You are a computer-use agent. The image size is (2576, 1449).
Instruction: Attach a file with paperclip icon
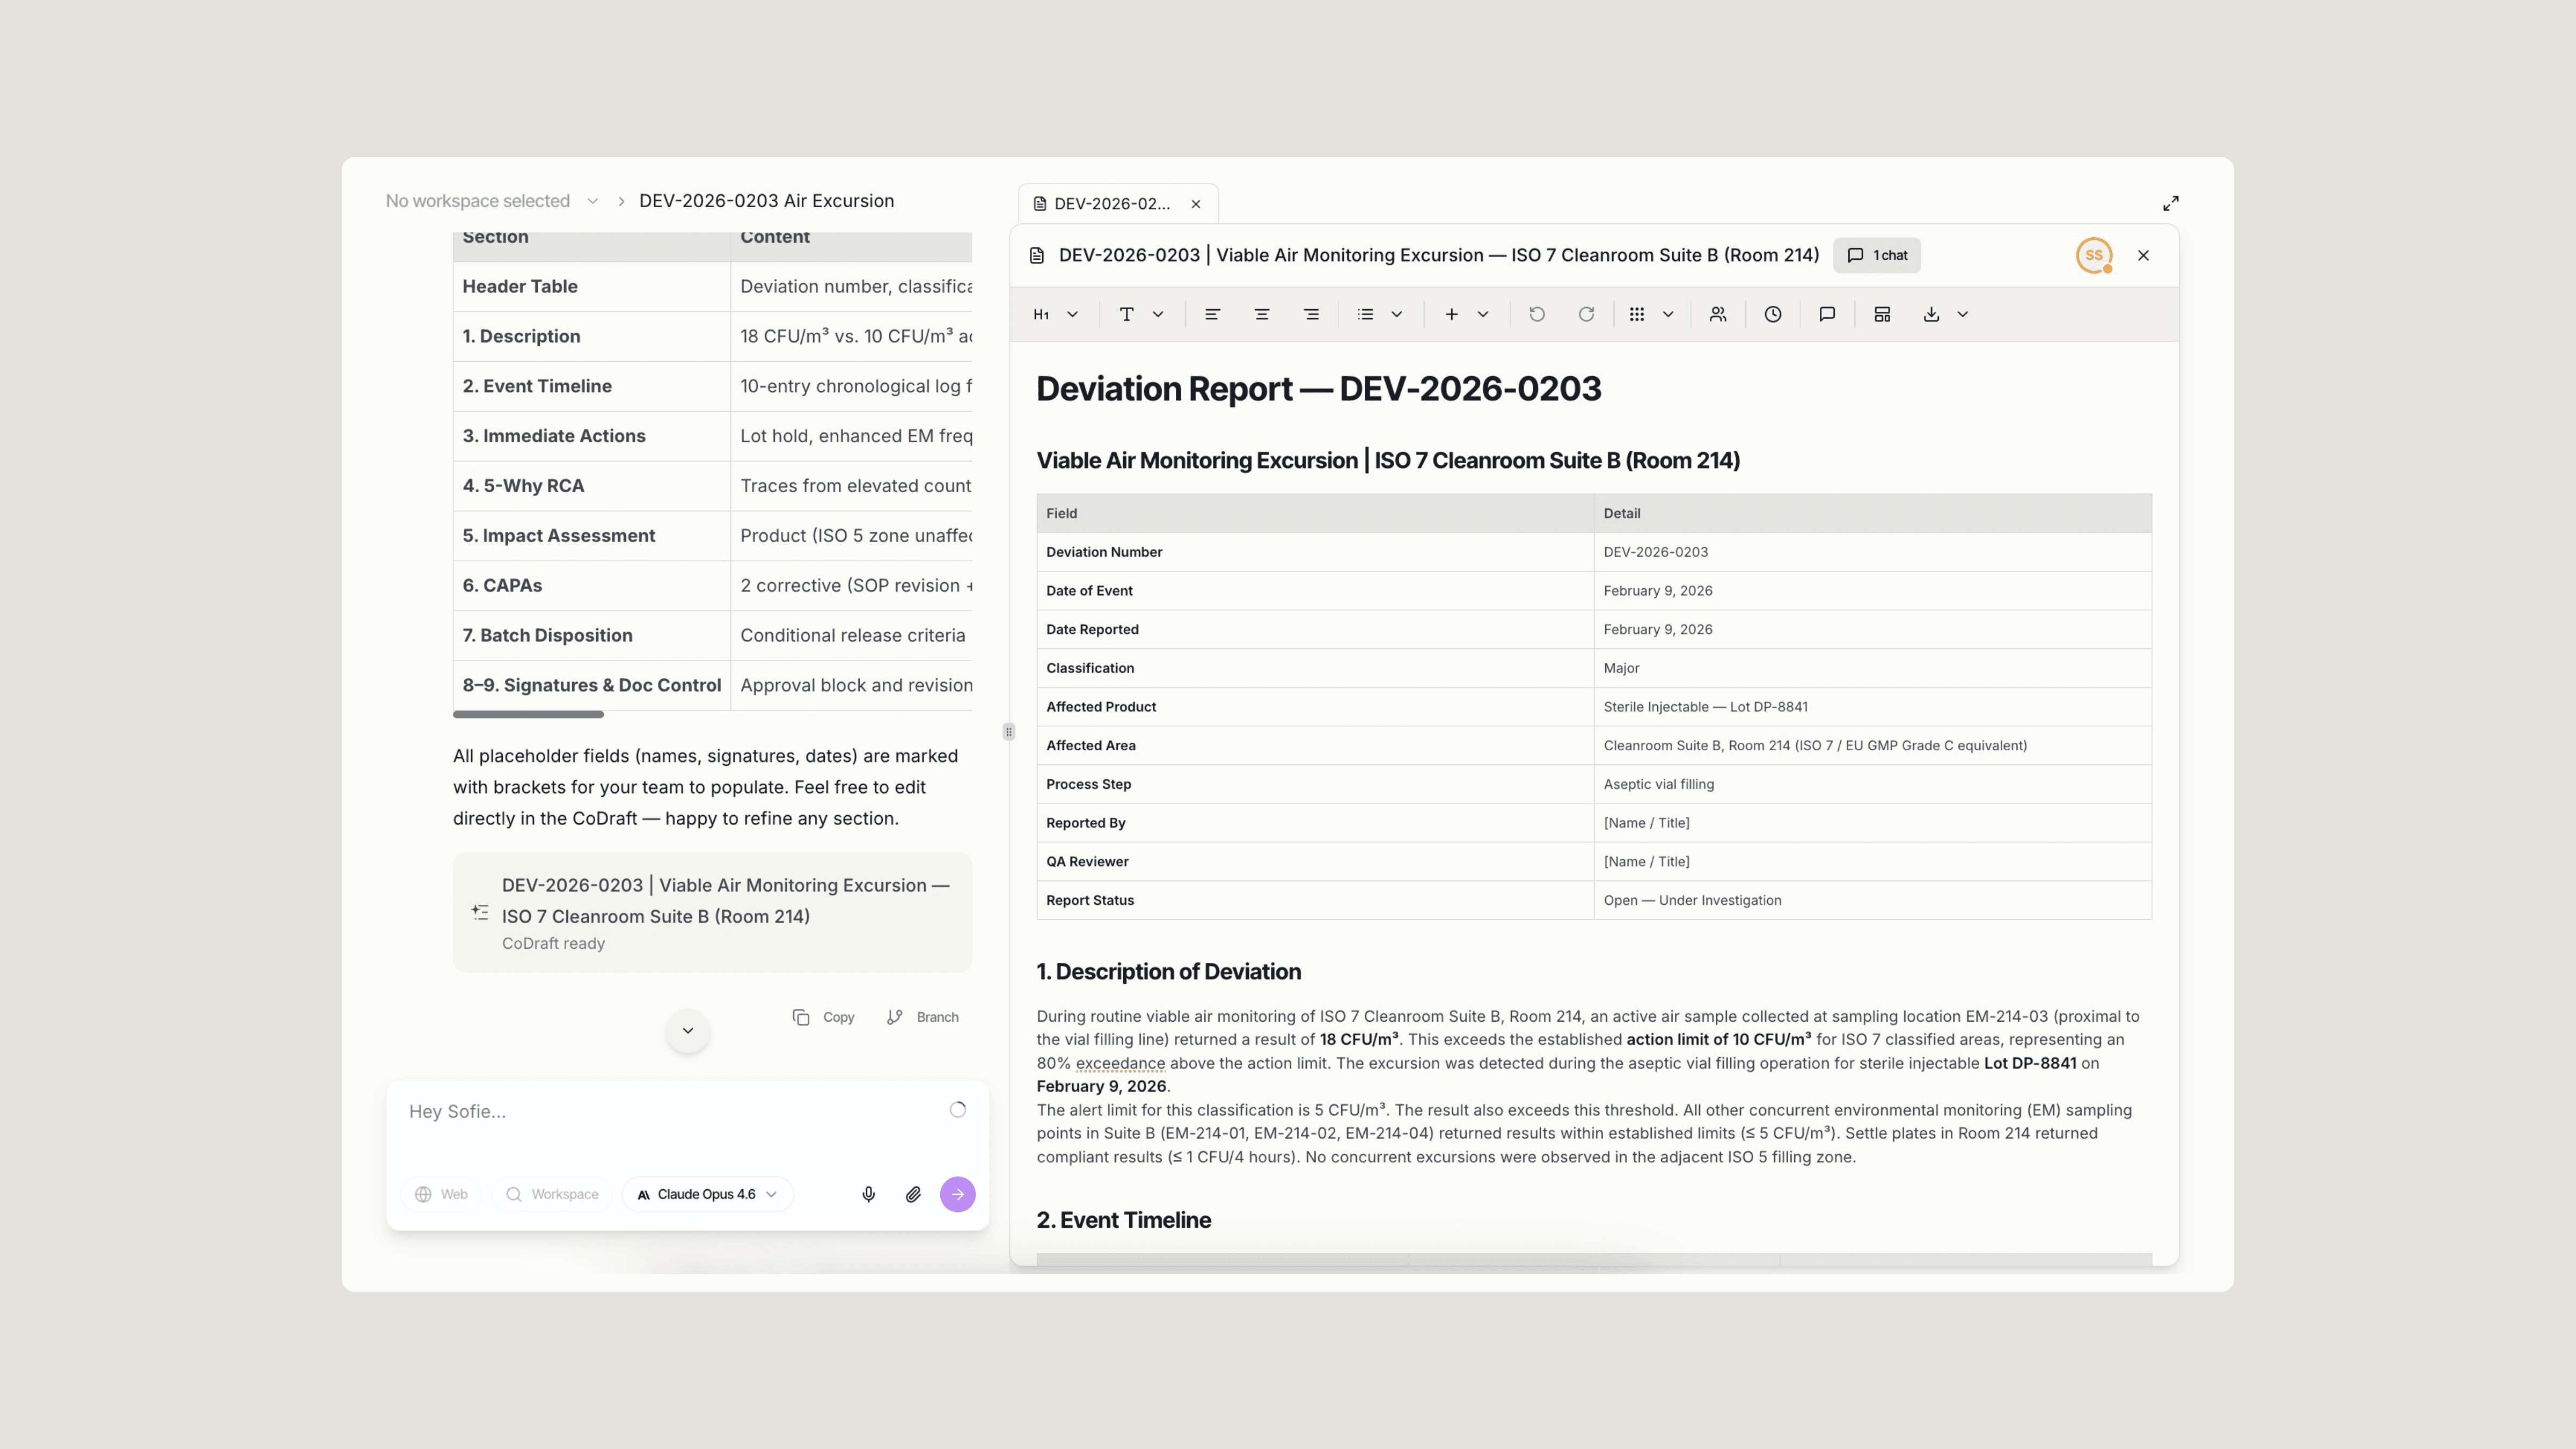[913, 1194]
